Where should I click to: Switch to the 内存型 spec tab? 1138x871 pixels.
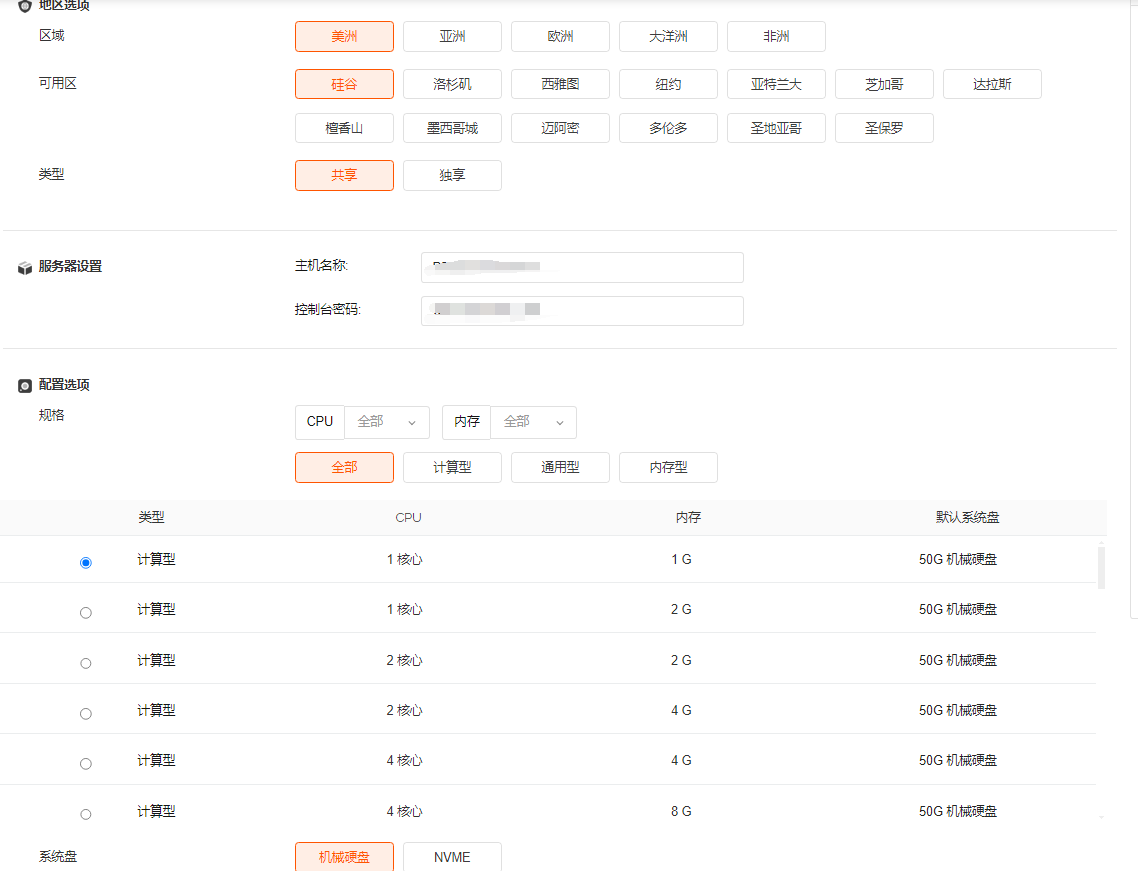pyautogui.click(x=668, y=468)
